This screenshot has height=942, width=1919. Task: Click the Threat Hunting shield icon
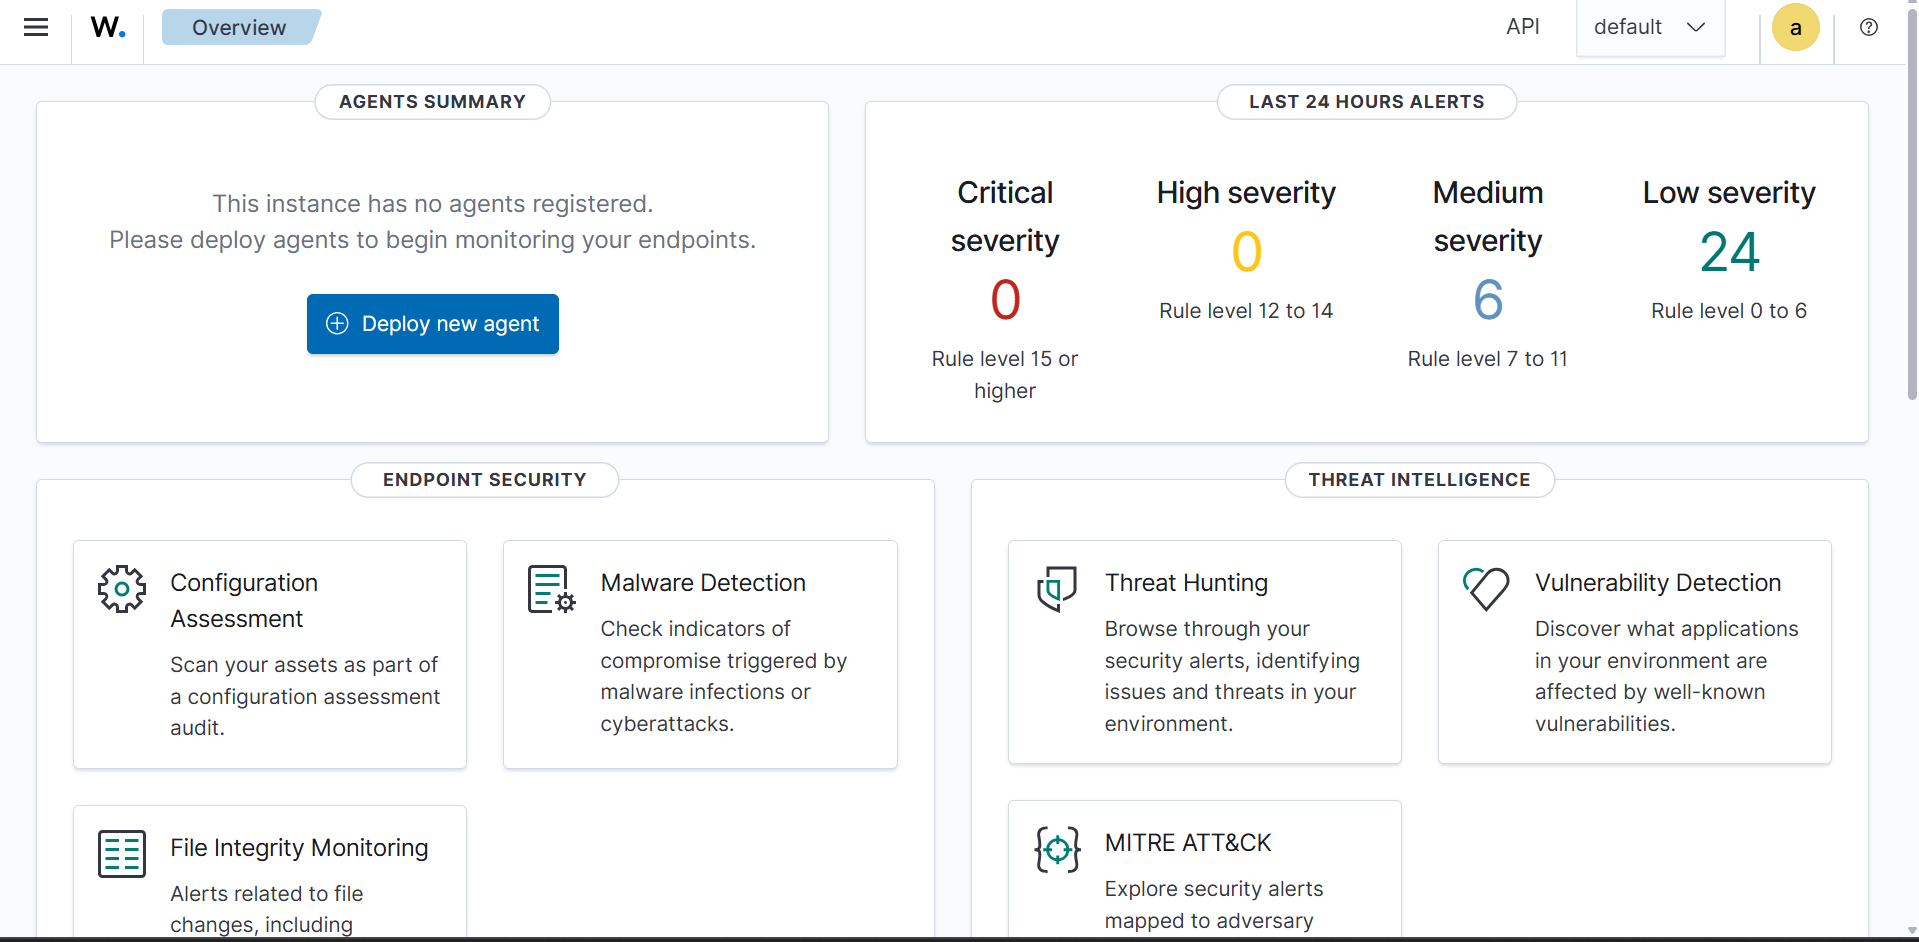tap(1056, 589)
